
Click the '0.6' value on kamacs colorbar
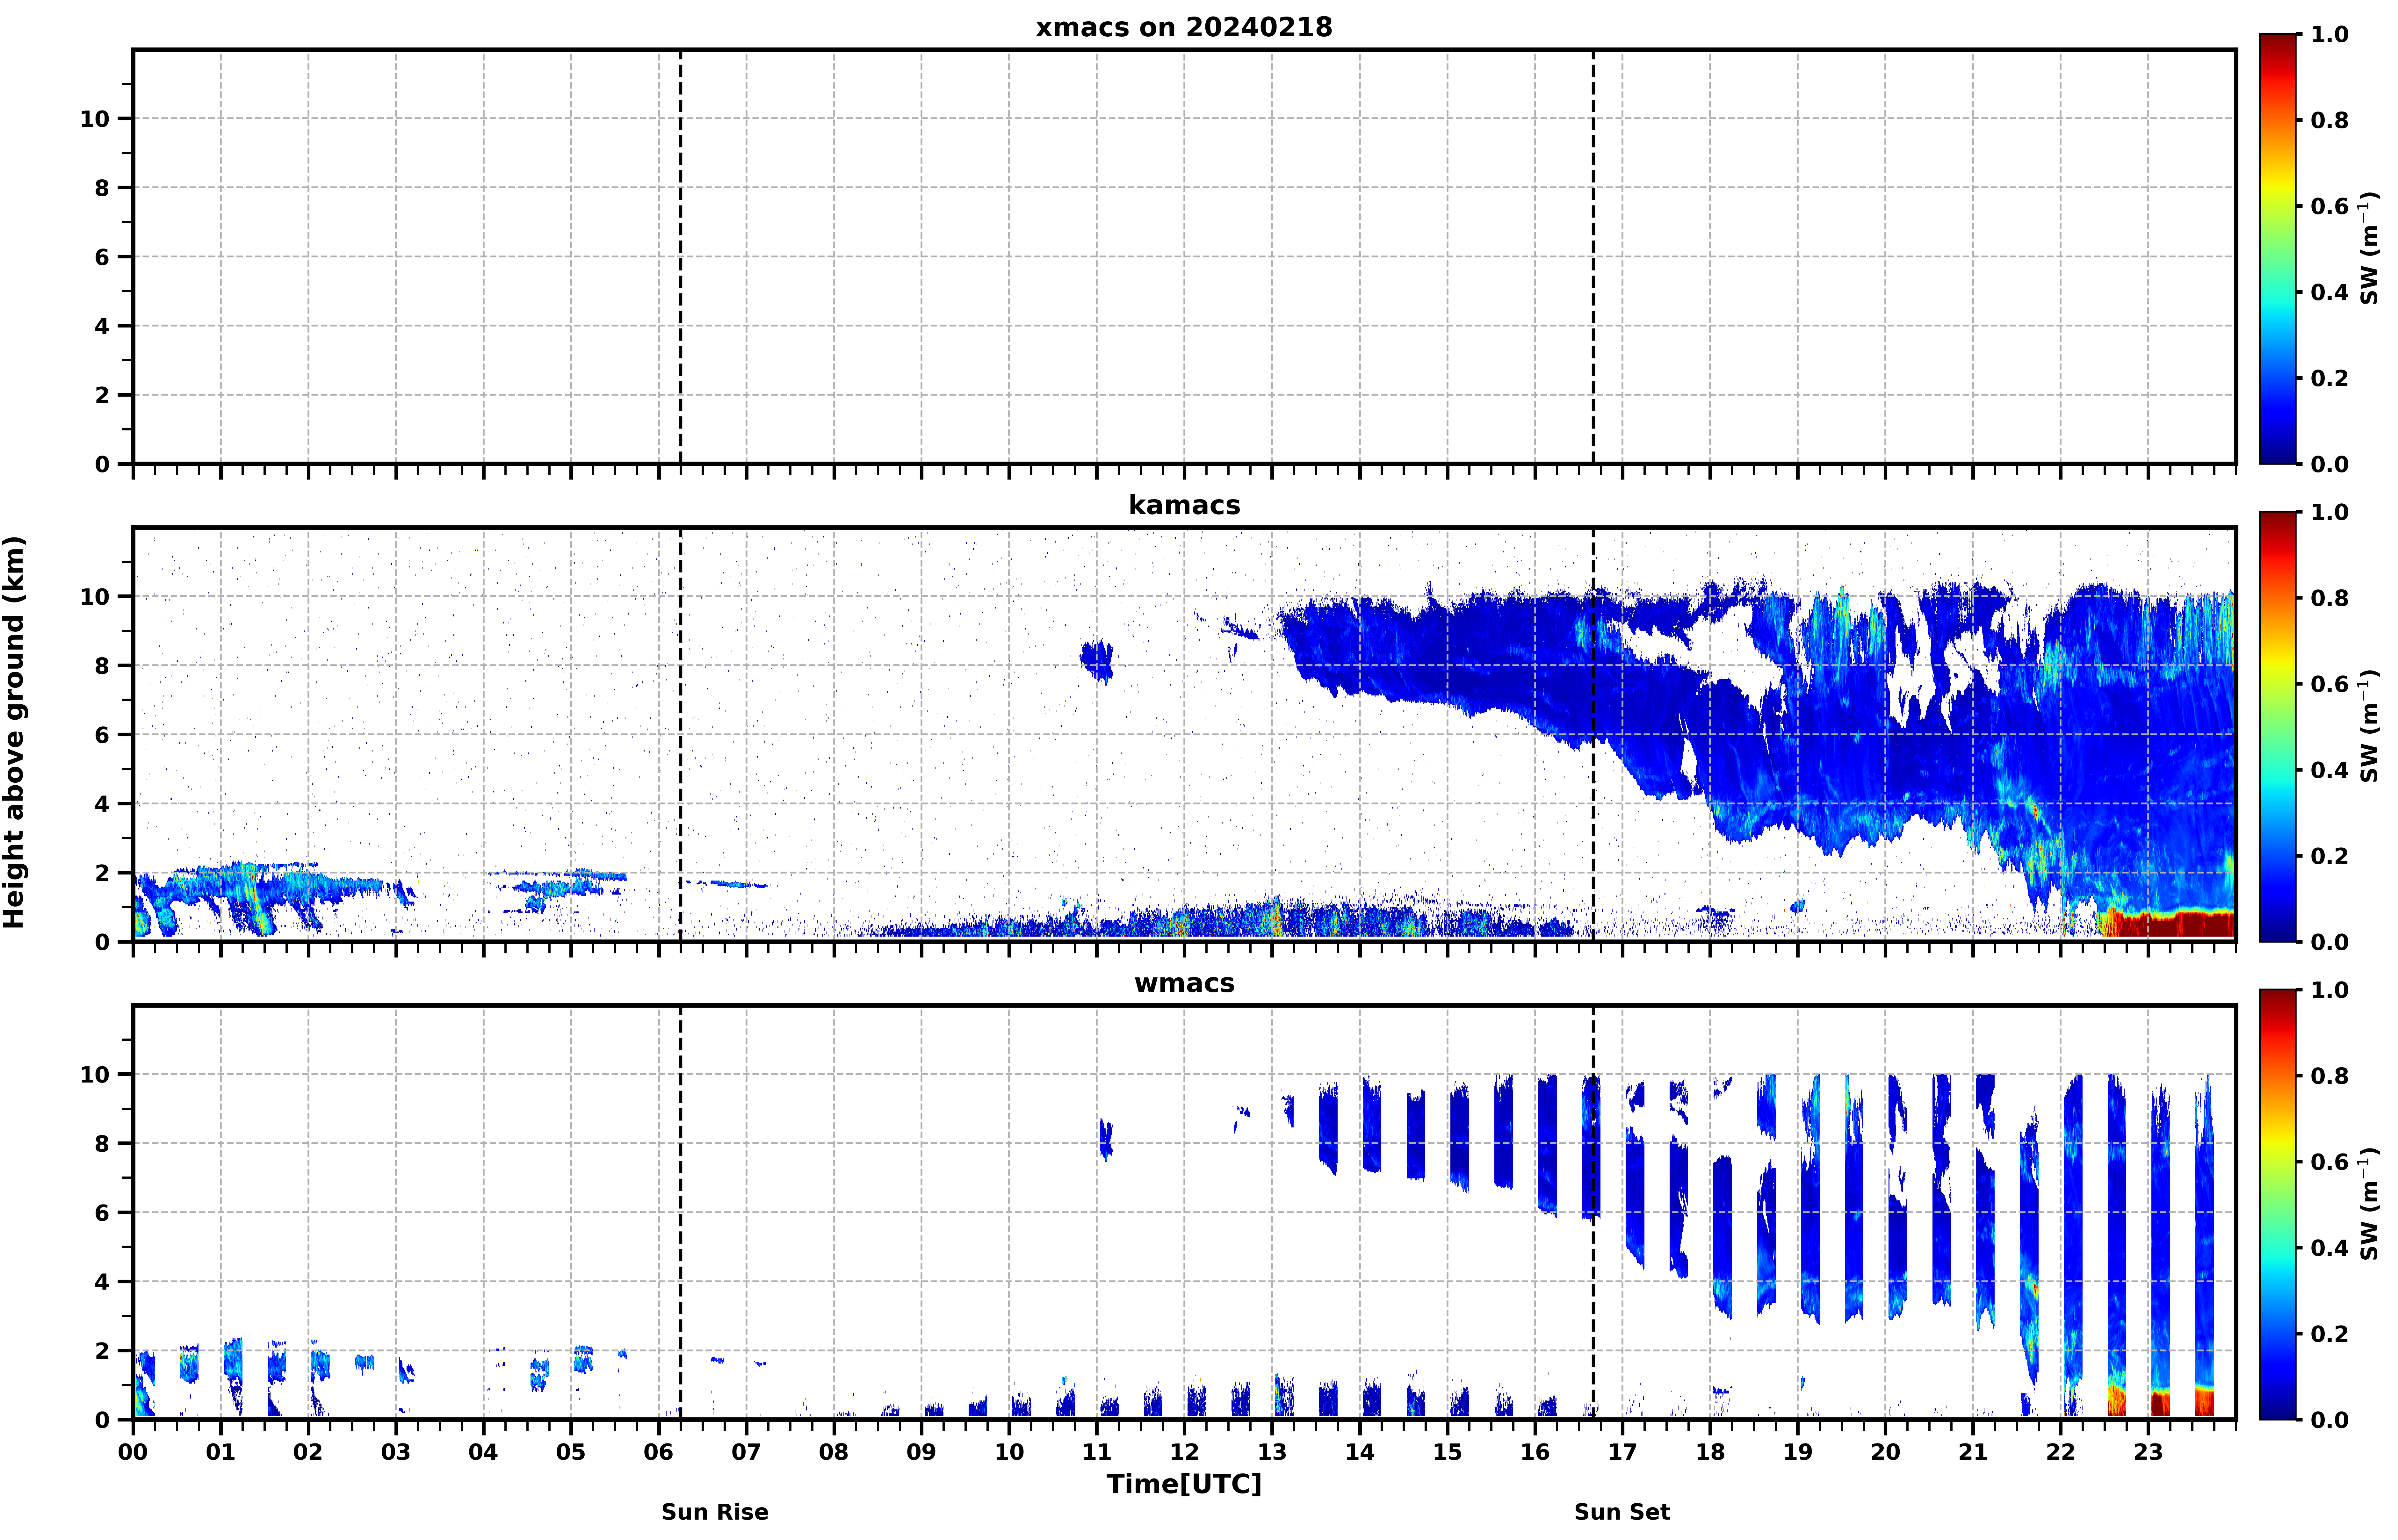click(2330, 684)
